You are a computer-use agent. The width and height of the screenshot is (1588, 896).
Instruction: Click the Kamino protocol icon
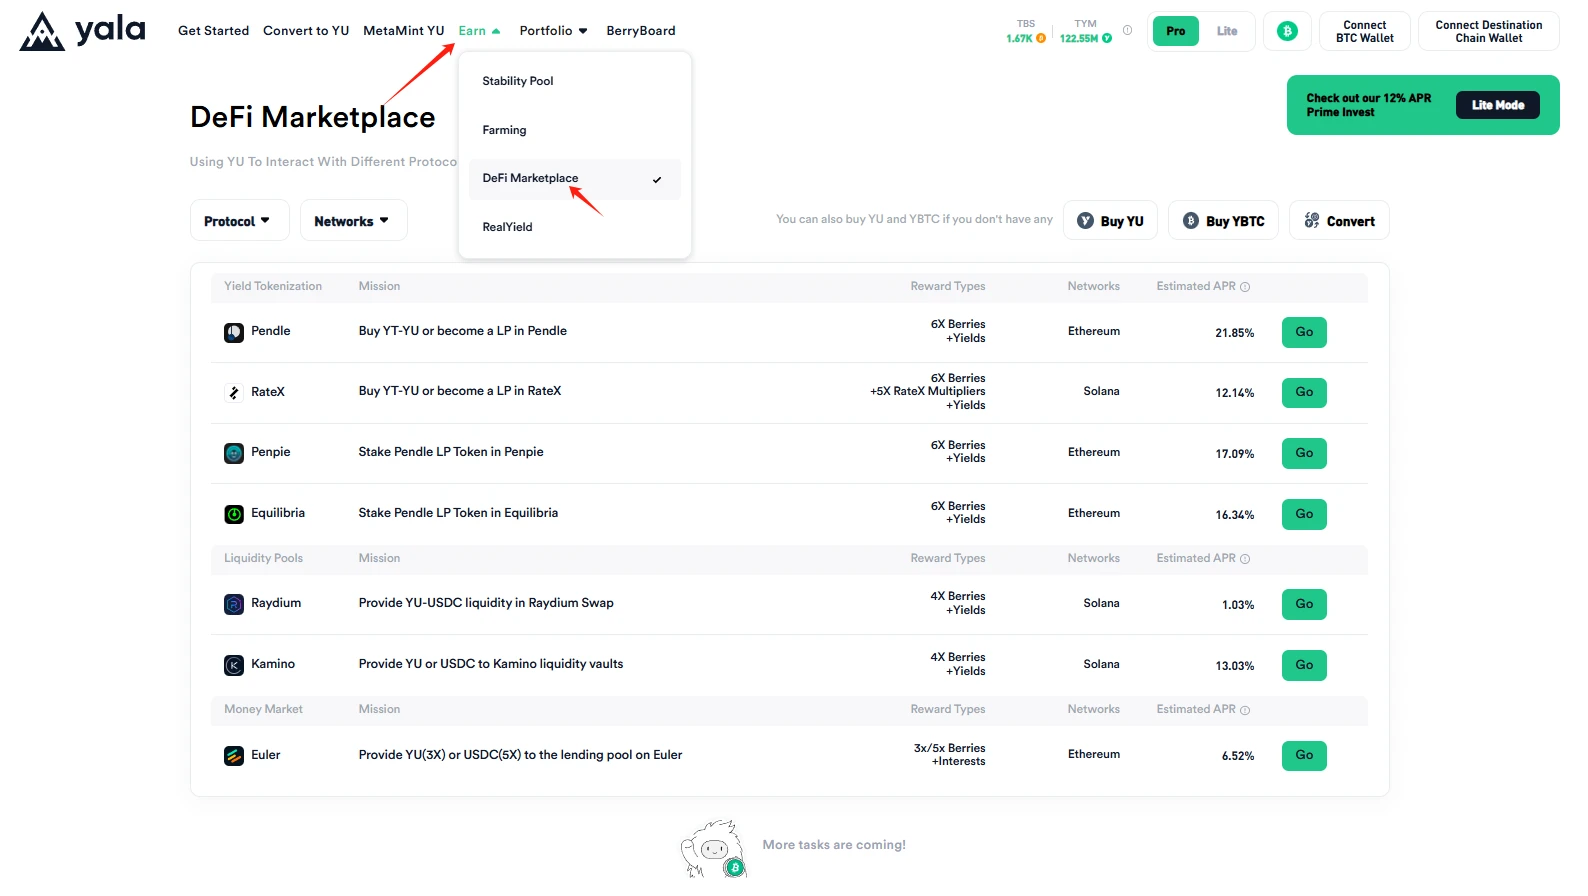pos(234,665)
